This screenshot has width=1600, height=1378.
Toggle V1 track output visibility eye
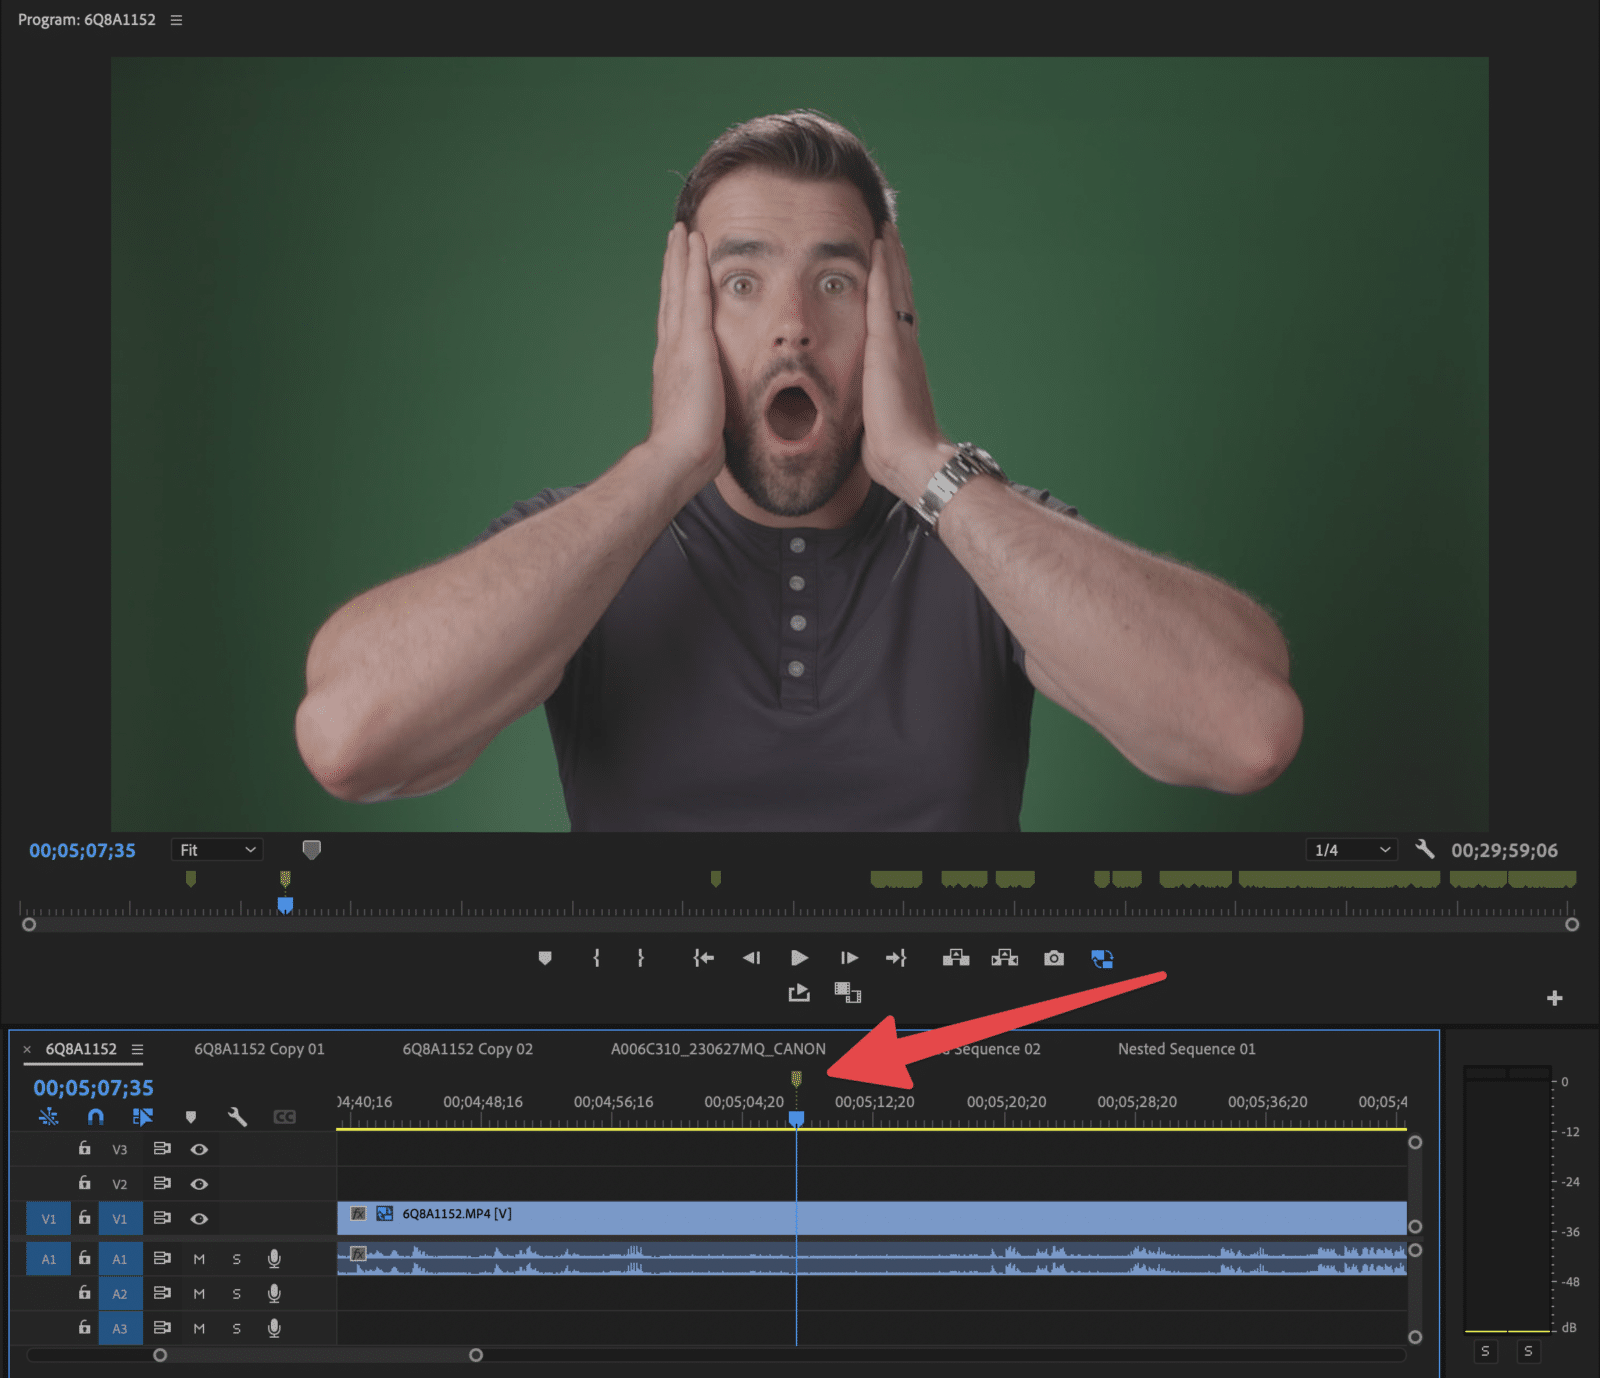[x=199, y=1218]
